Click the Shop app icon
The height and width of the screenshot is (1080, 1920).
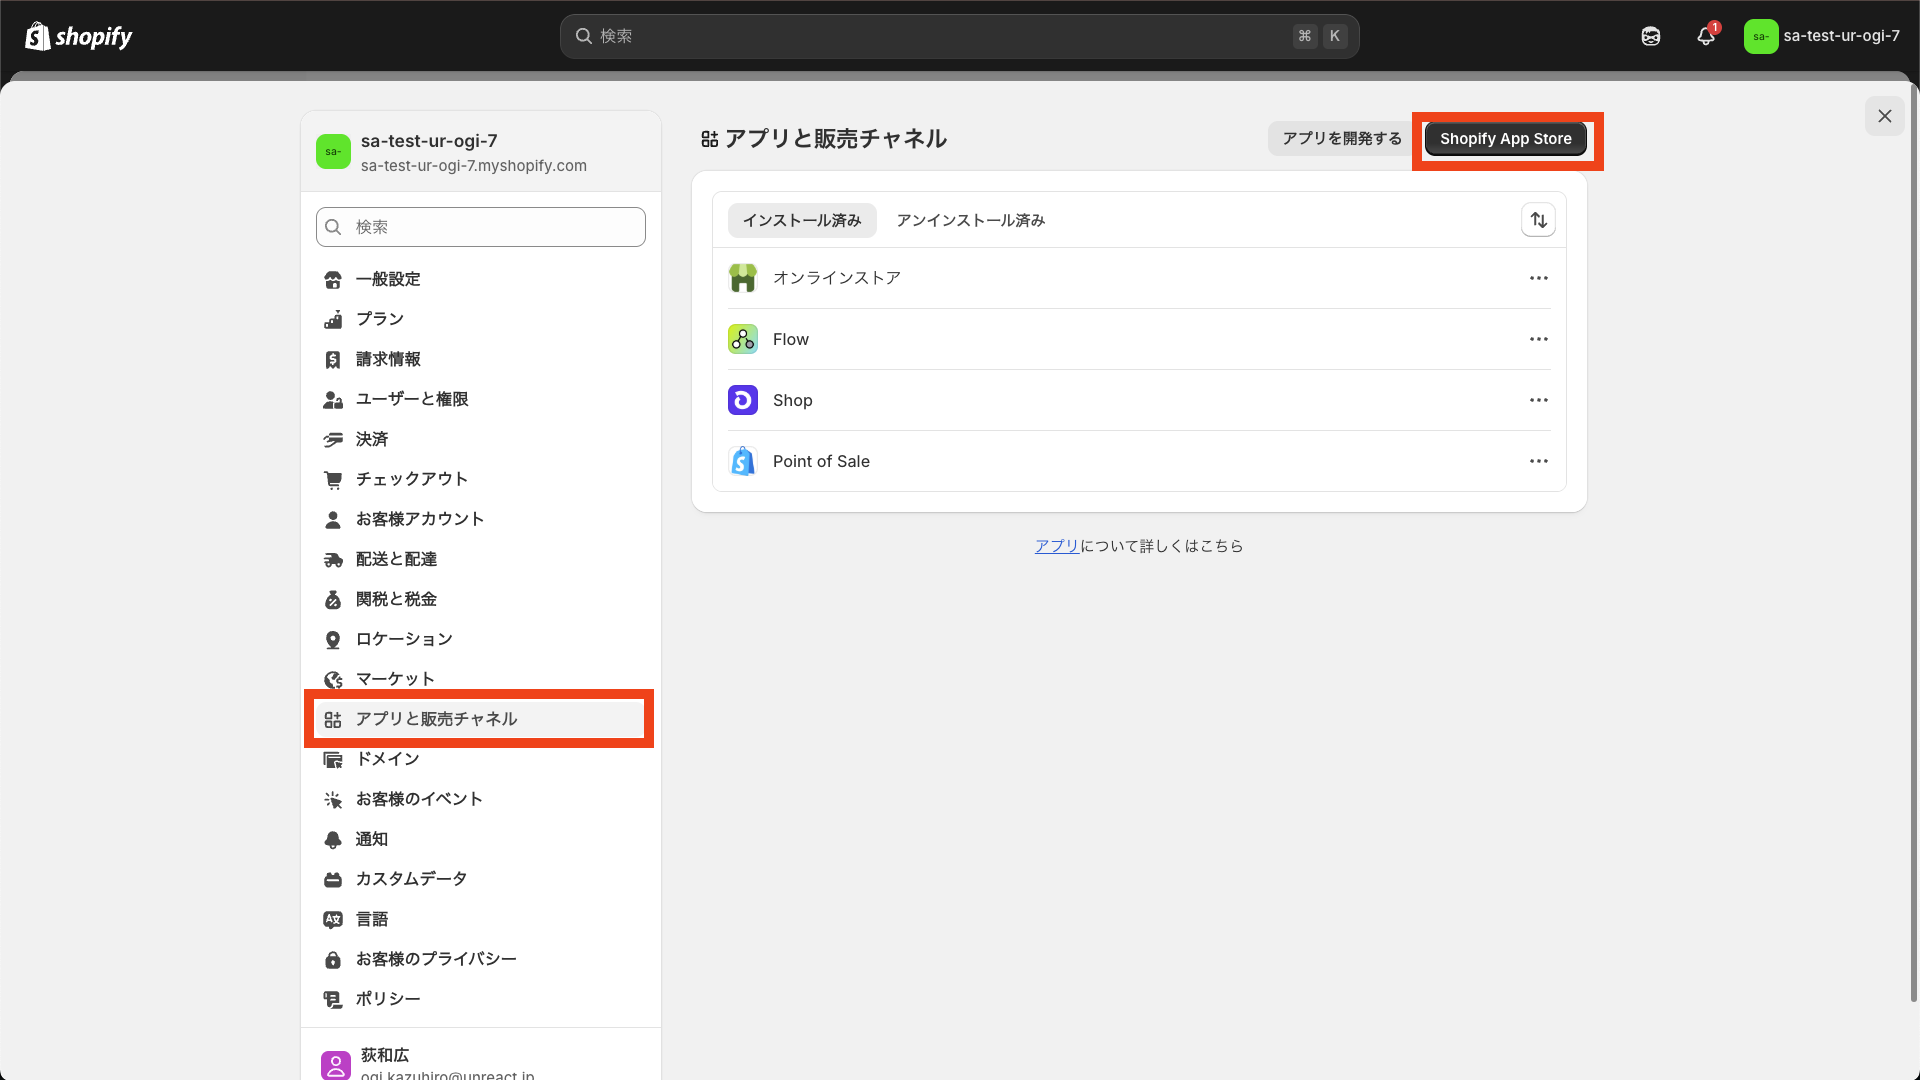click(x=742, y=400)
